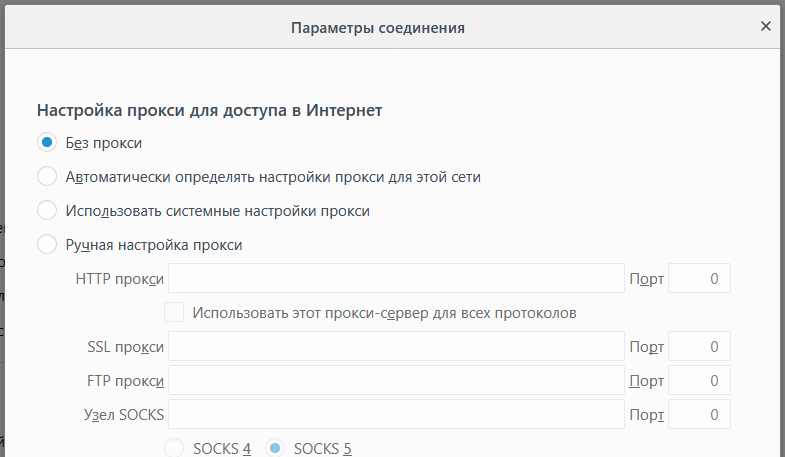Image resolution: width=785 pixels, height=457 pixels.
Task: Click the SOCKS host Порт field
Action: coord(699,414)
